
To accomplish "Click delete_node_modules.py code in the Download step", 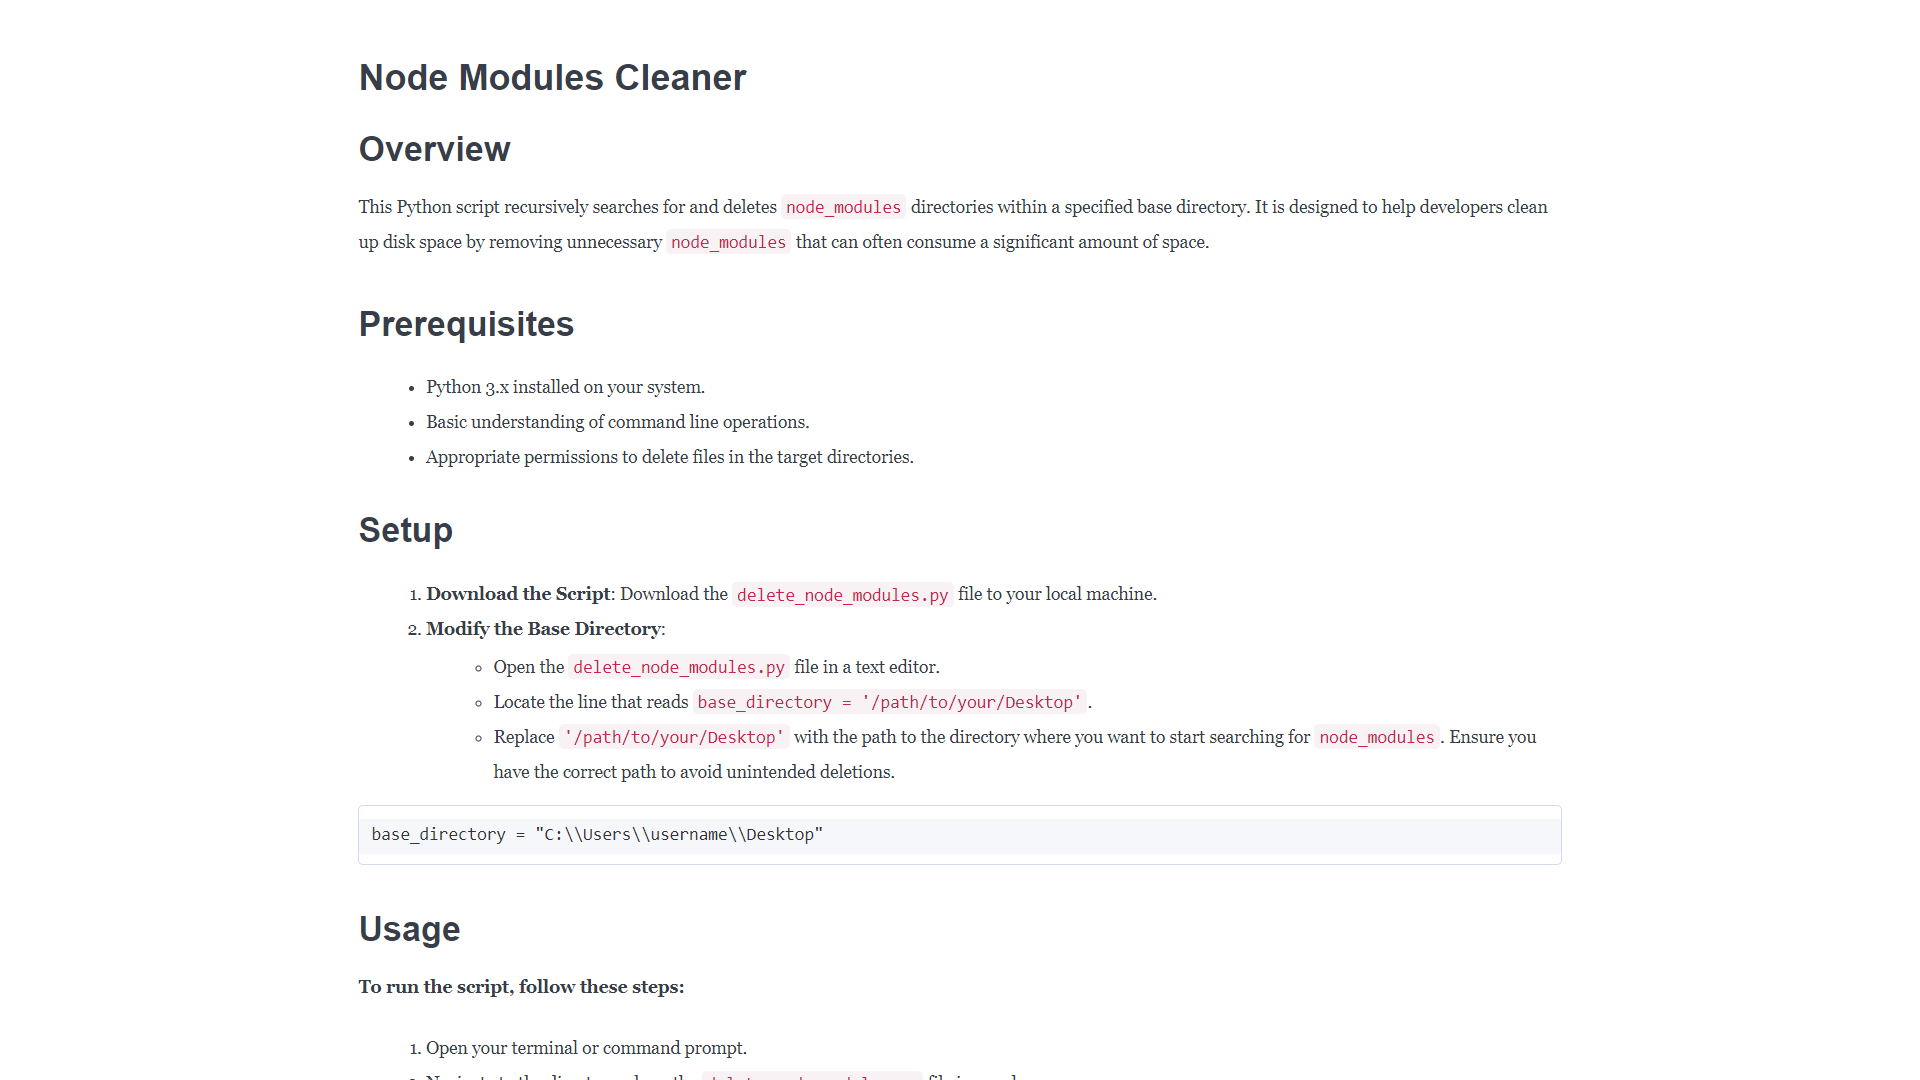I will coord(842,595).
